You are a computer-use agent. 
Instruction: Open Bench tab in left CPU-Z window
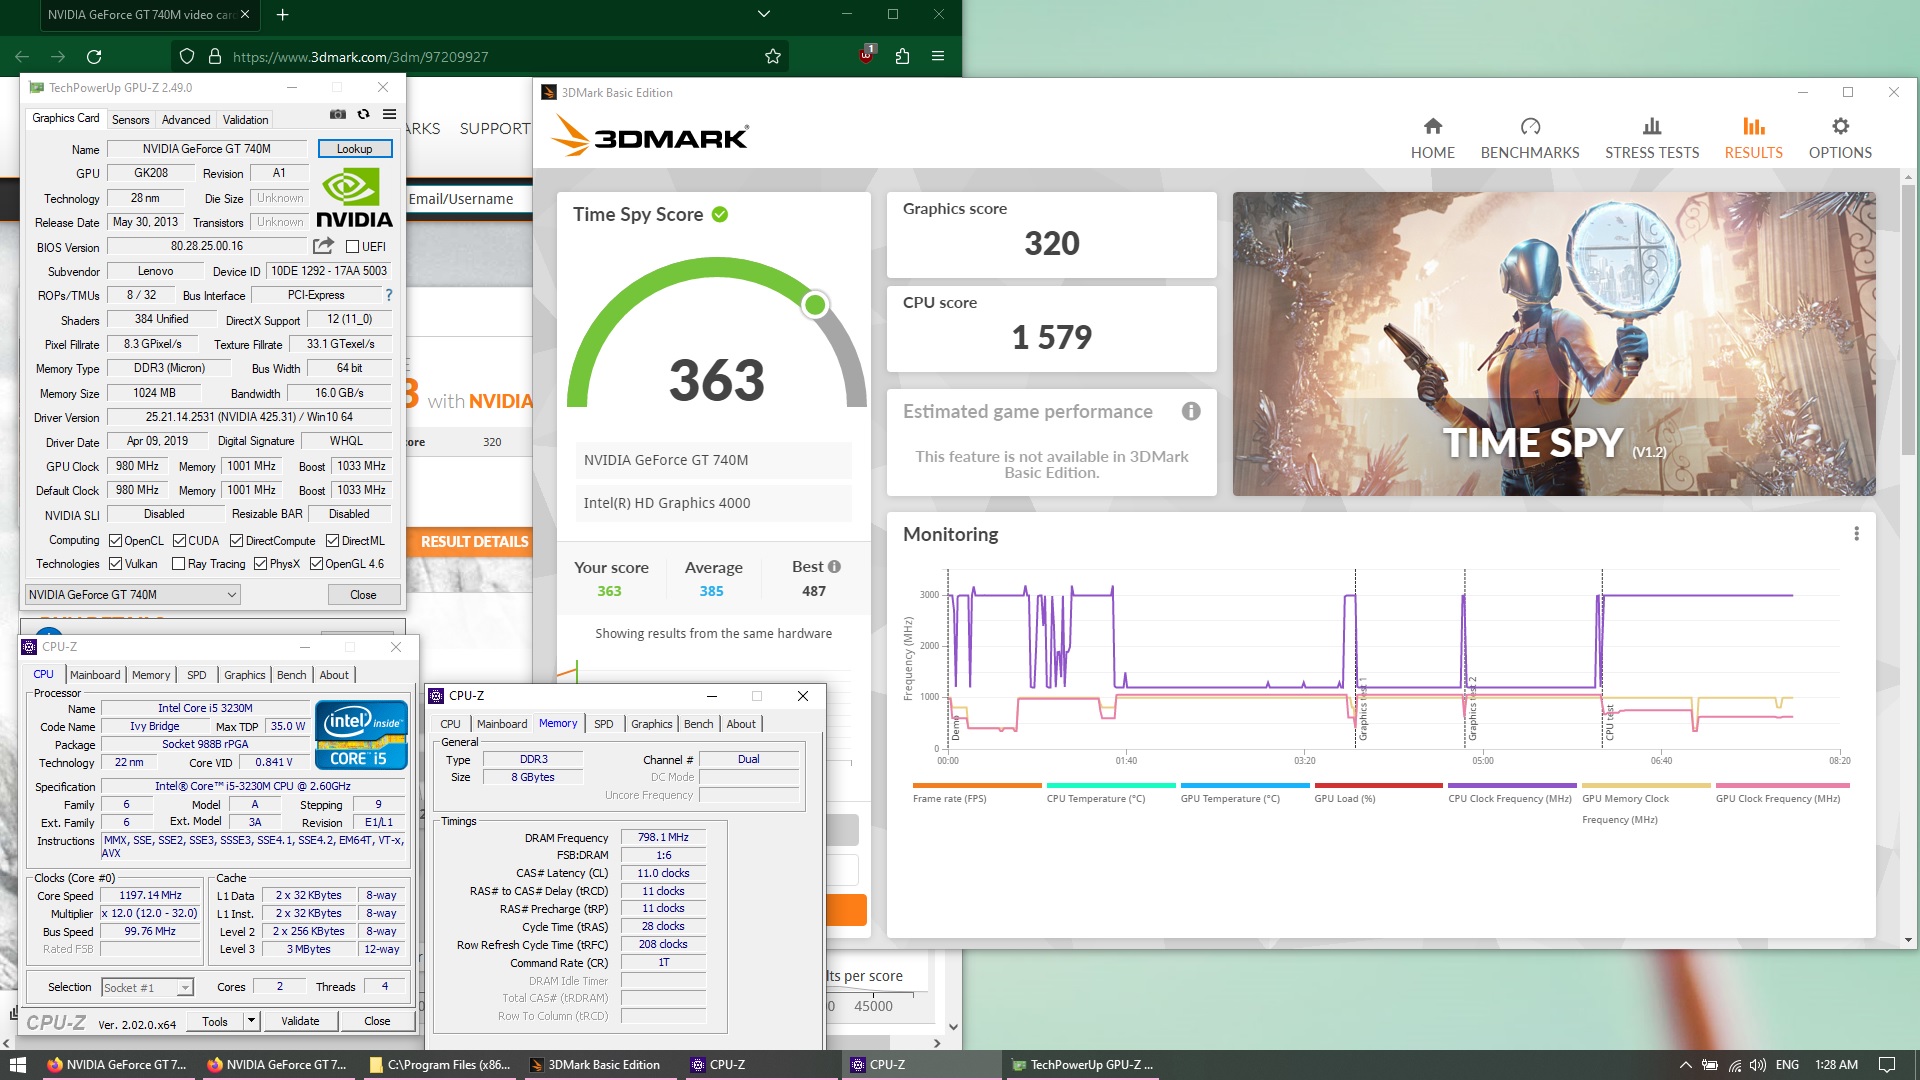click(292, 675)
